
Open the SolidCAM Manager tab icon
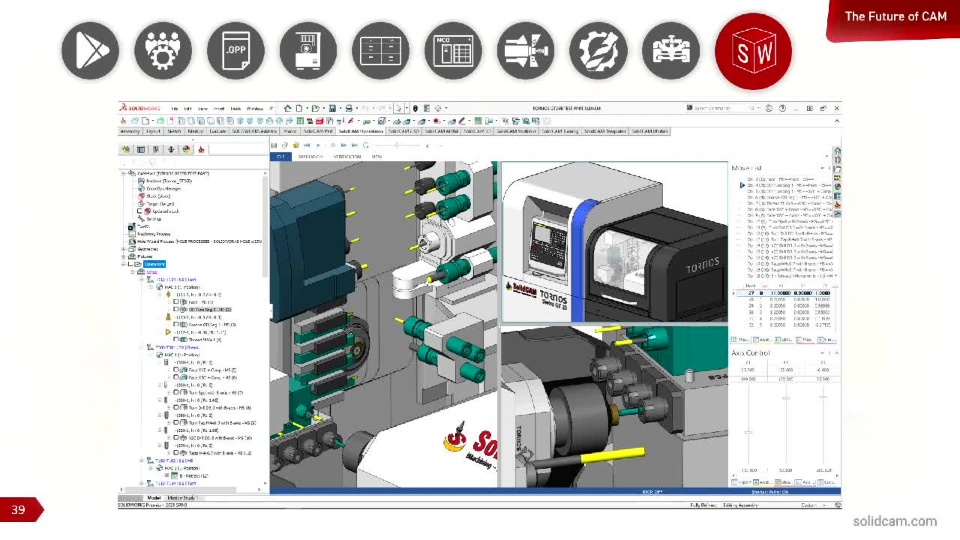coord(201,149)
